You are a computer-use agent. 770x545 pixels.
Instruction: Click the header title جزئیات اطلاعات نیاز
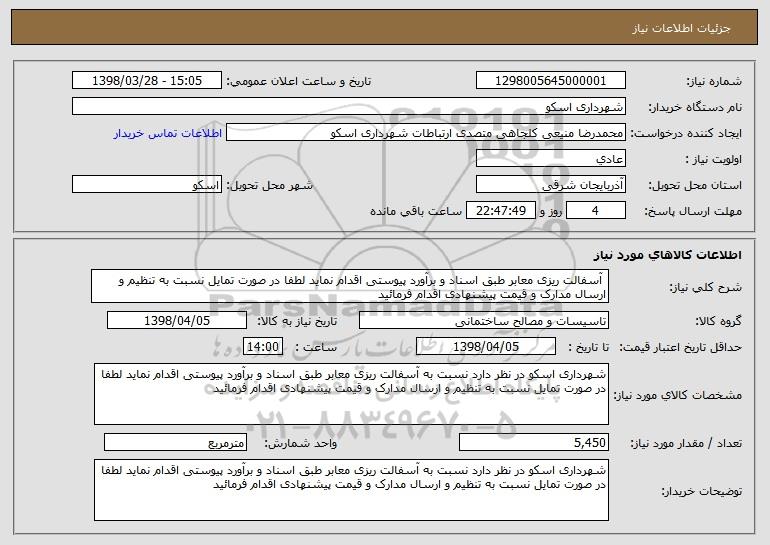pyautogui.click(x=681, y=28)
